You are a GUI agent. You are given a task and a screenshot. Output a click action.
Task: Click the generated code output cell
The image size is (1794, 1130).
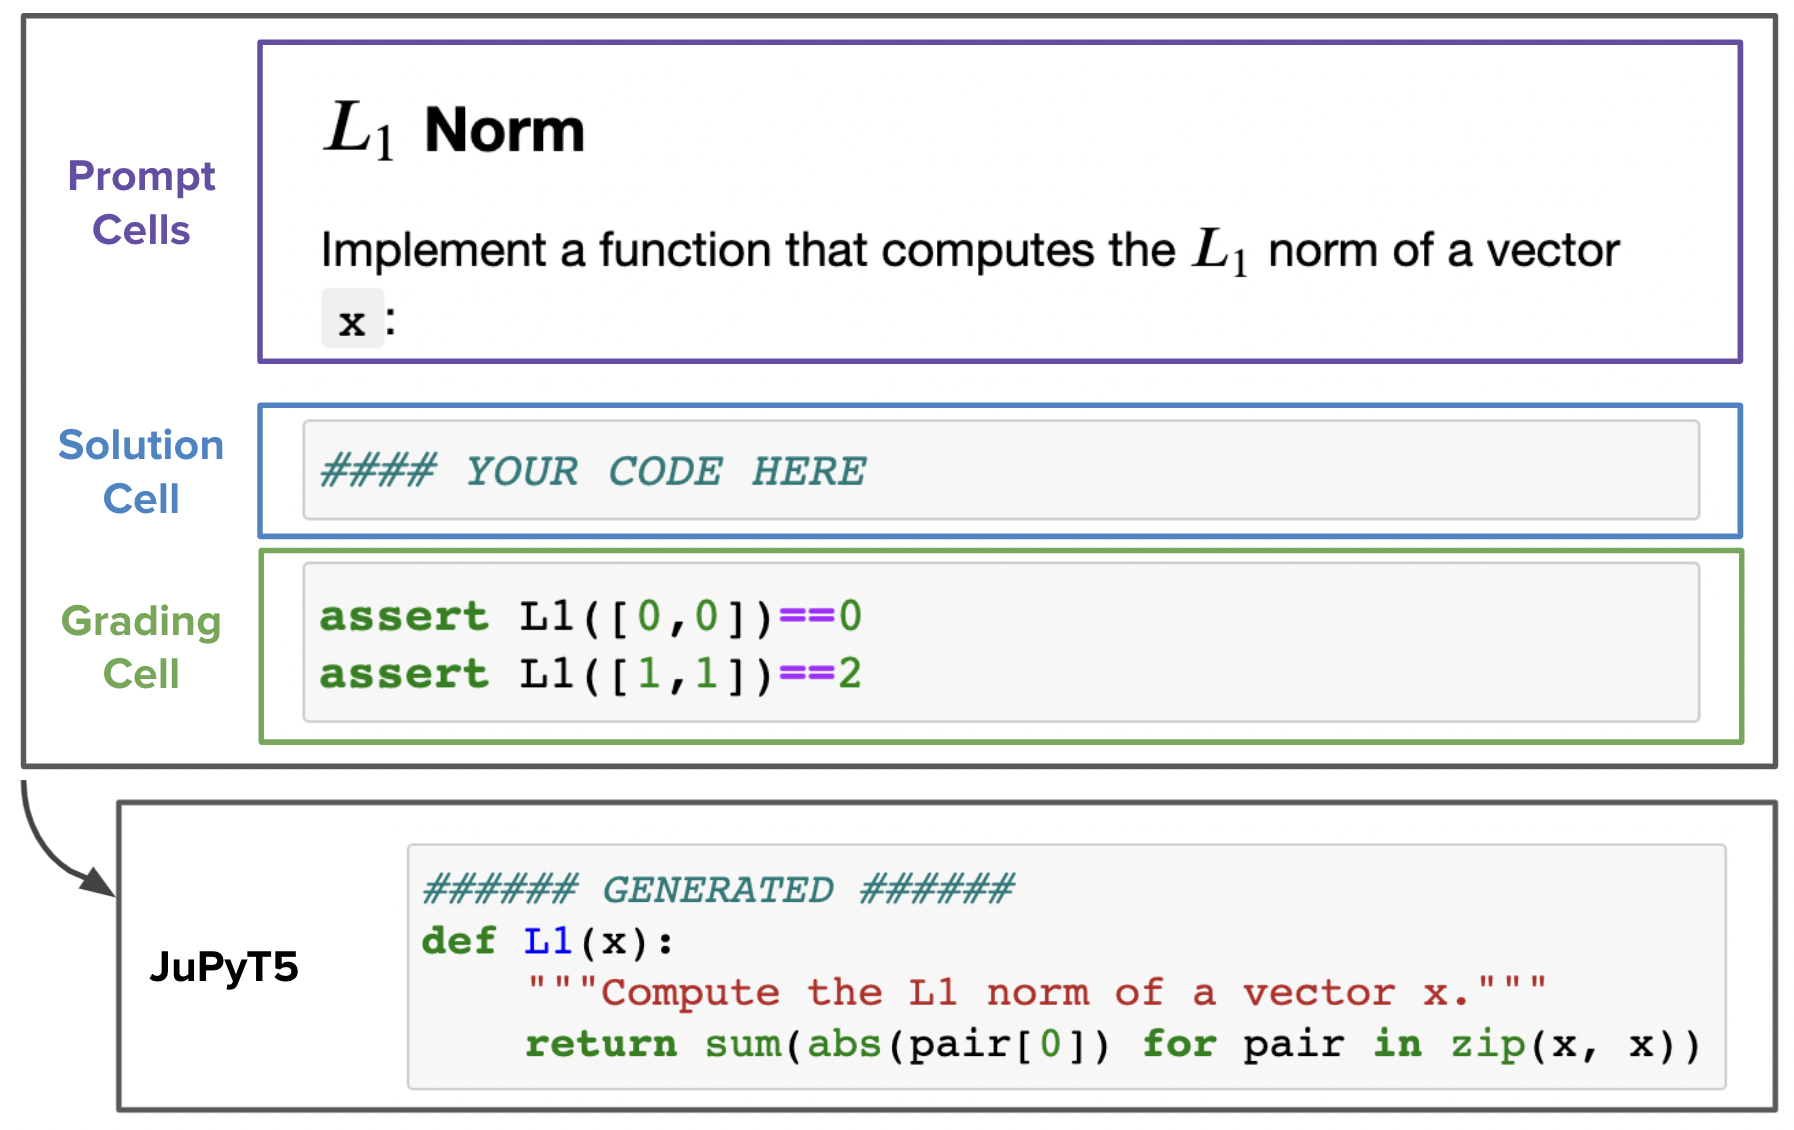click(x=1067, y=967)
